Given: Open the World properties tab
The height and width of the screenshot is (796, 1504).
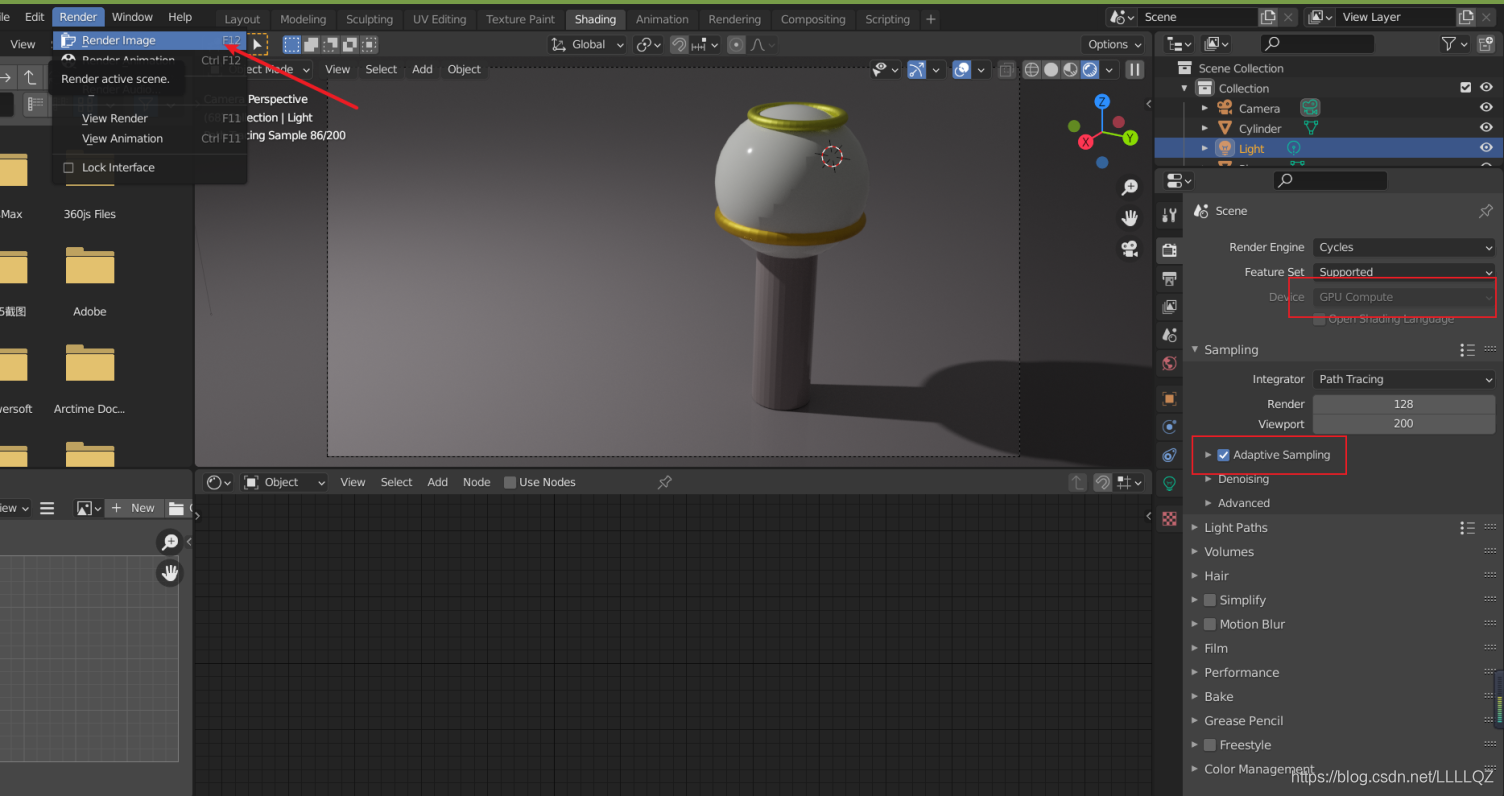Looking at the screenshot, I should pos(1169,364).
